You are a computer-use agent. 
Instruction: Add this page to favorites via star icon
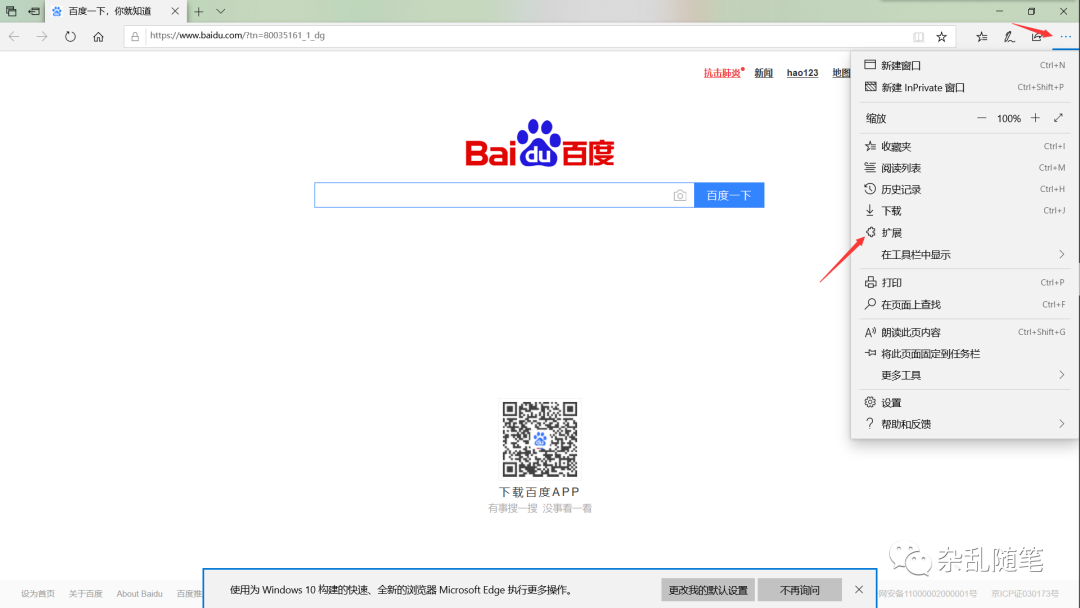pyautogui.click(x=941, y=36)
